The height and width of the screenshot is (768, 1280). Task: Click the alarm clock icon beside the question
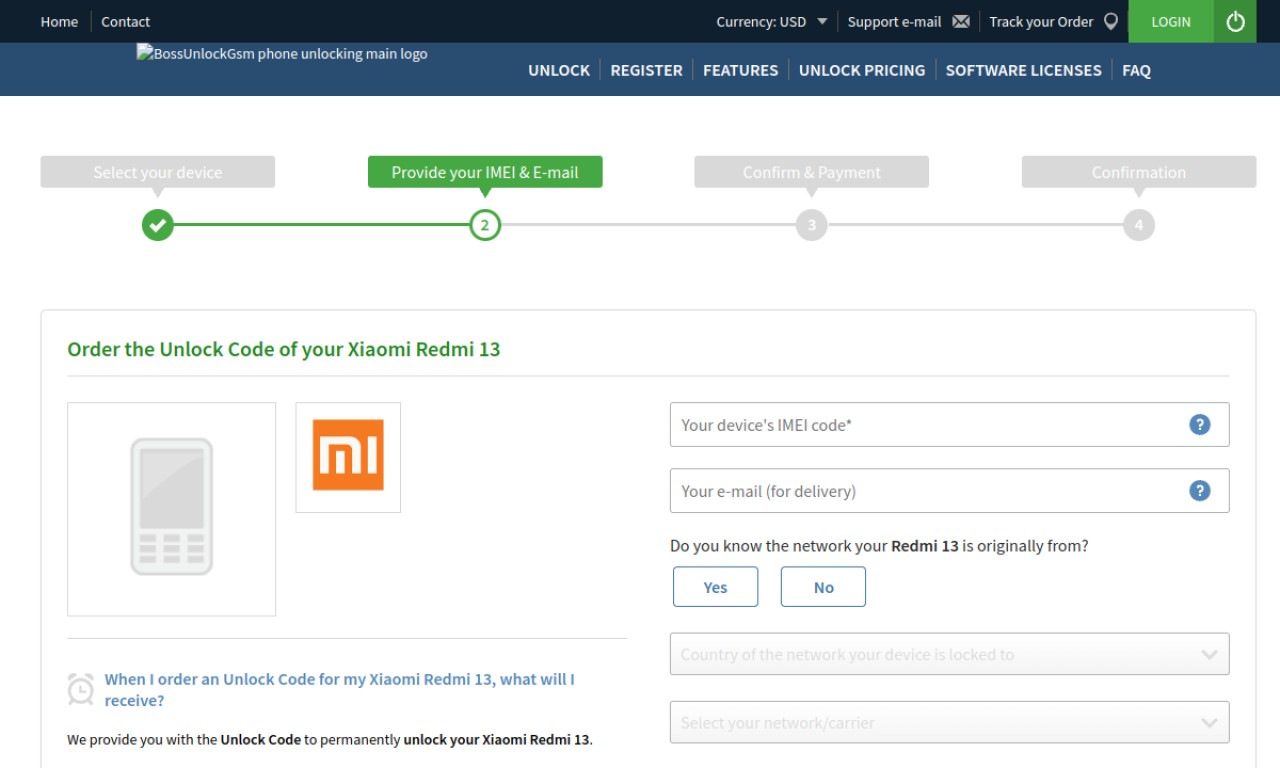click(81, 689)
